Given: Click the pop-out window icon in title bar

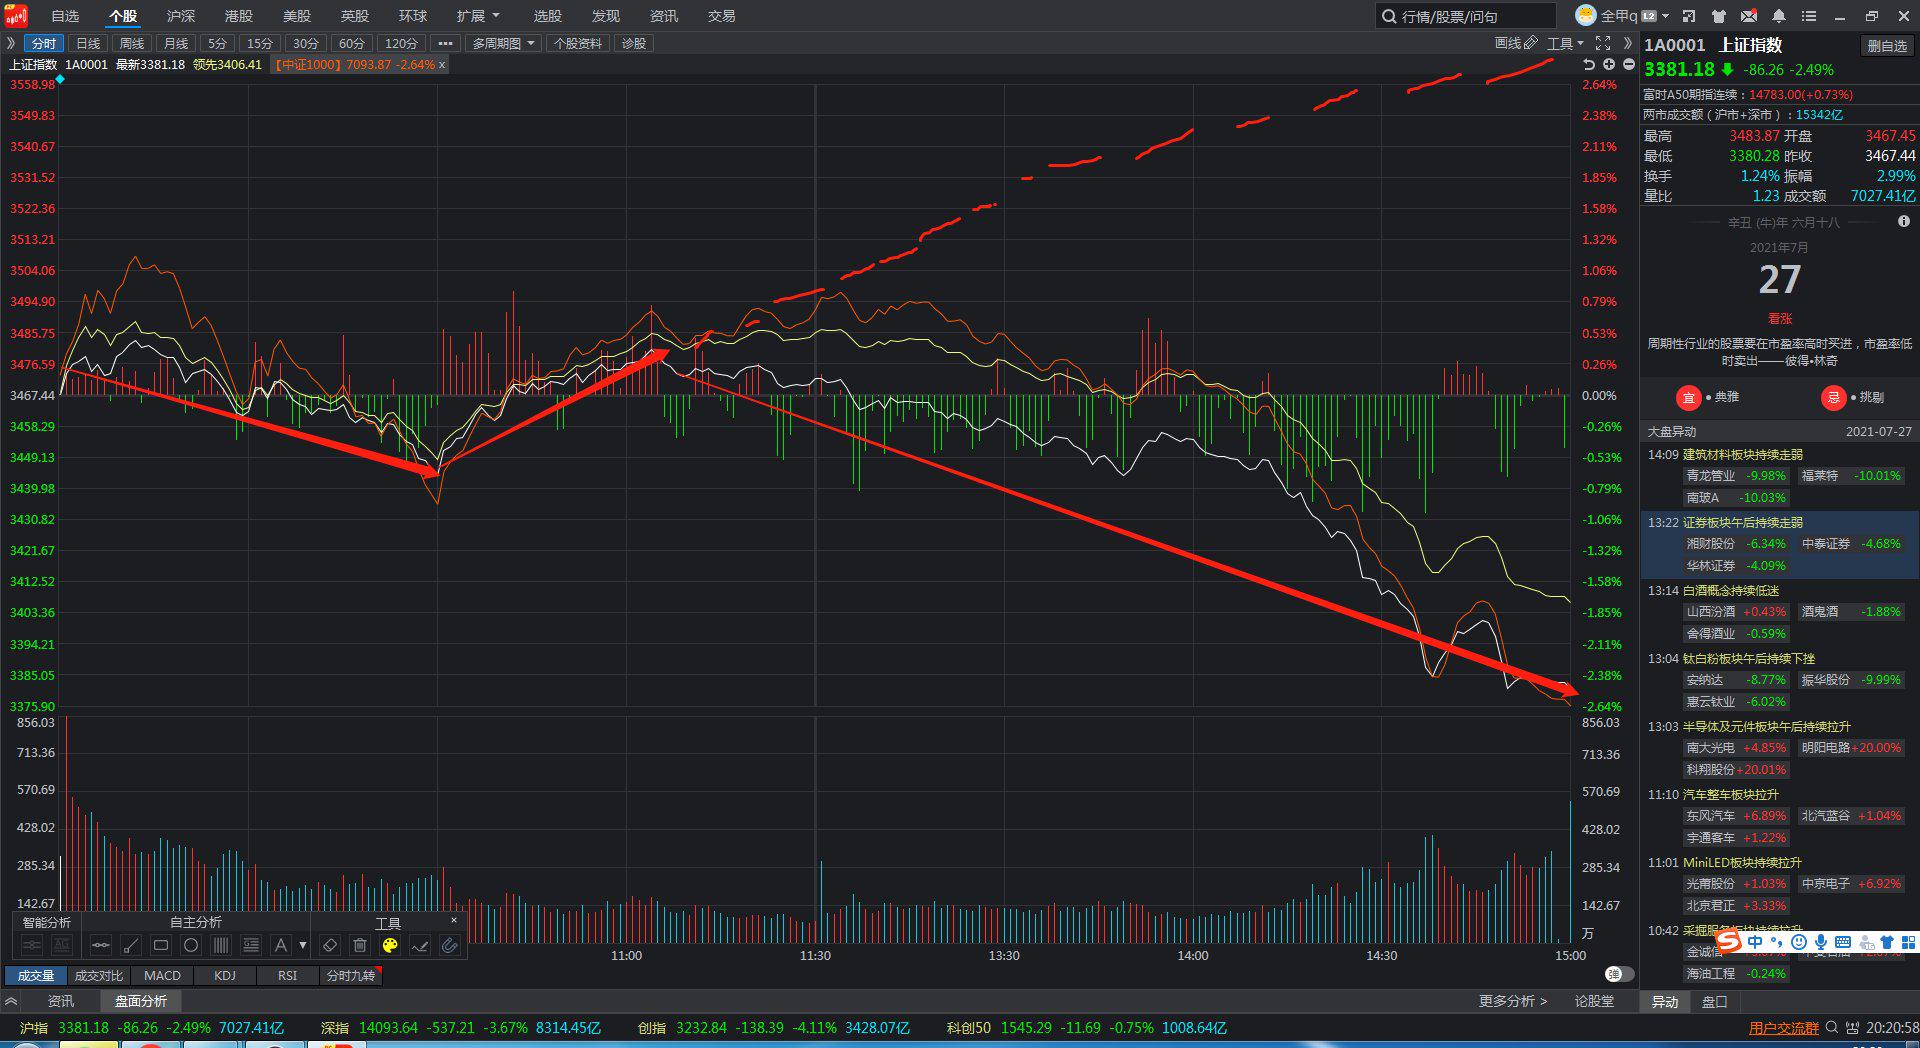Looking at the screenshot, I should click(x=1689, y=16).
